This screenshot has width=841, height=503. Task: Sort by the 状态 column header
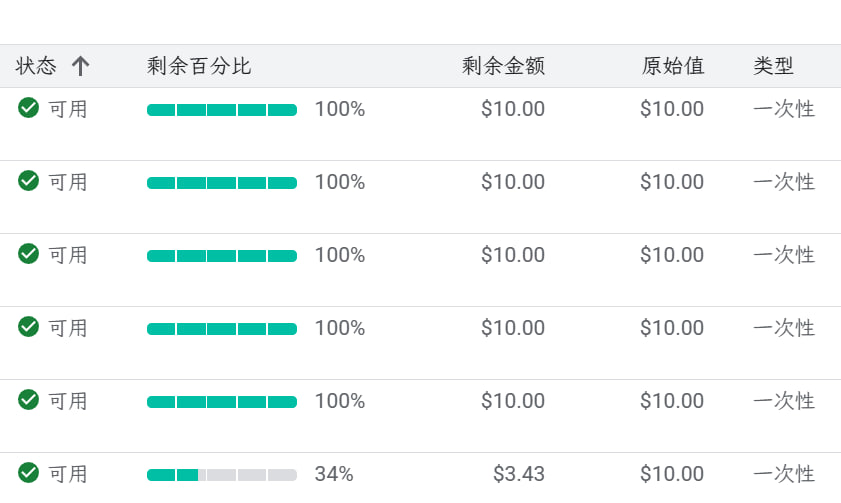36,66
